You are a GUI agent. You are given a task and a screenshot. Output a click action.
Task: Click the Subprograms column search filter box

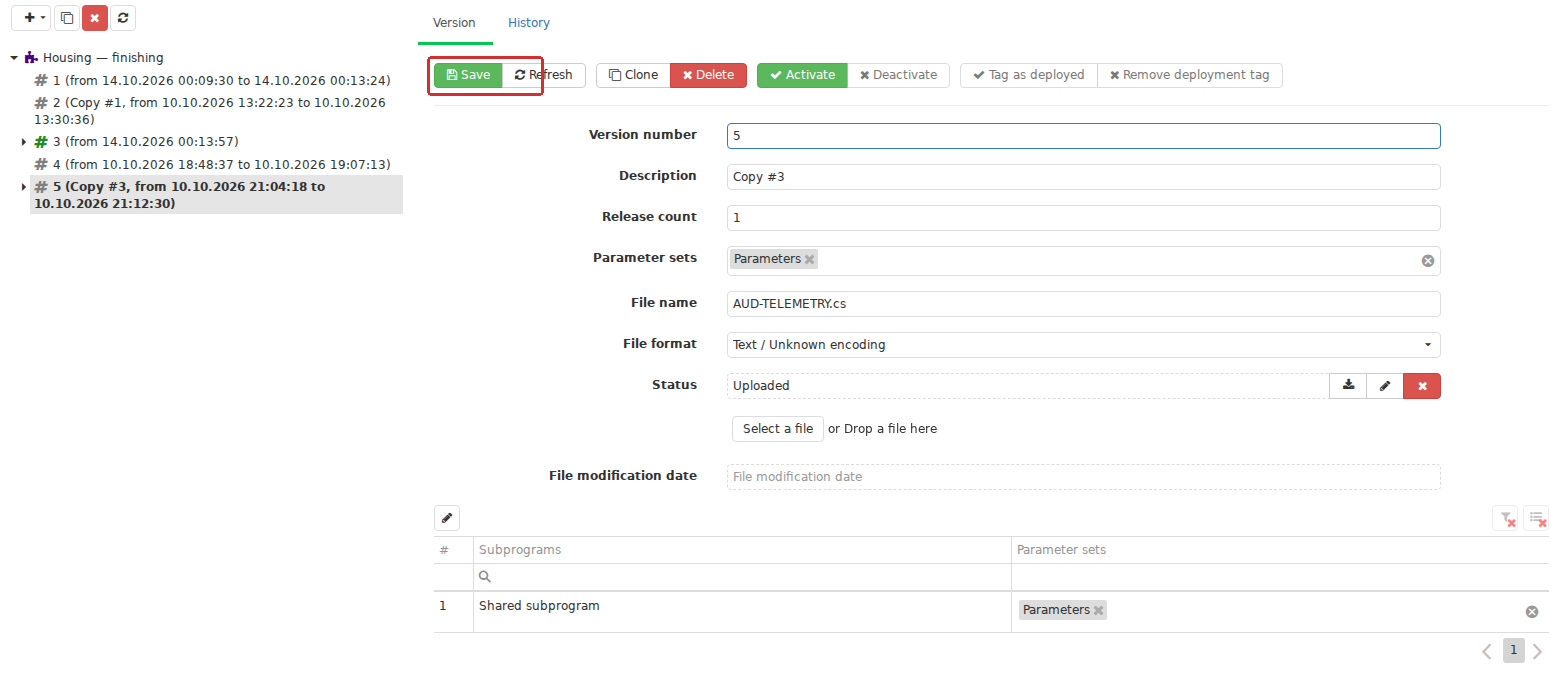click(x=742, y=577)
